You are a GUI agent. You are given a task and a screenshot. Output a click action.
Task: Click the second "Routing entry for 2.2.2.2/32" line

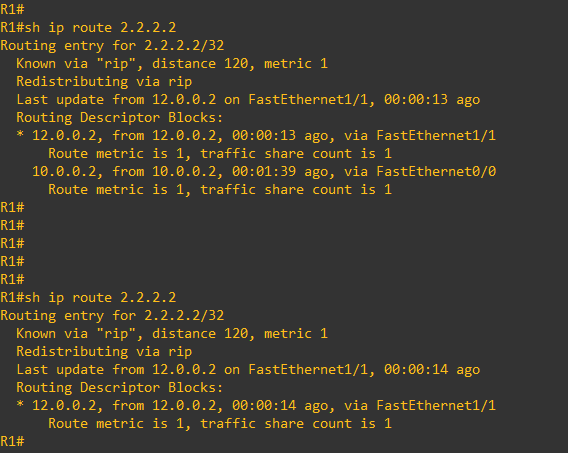pyautogui.click(x=112, y=316)
